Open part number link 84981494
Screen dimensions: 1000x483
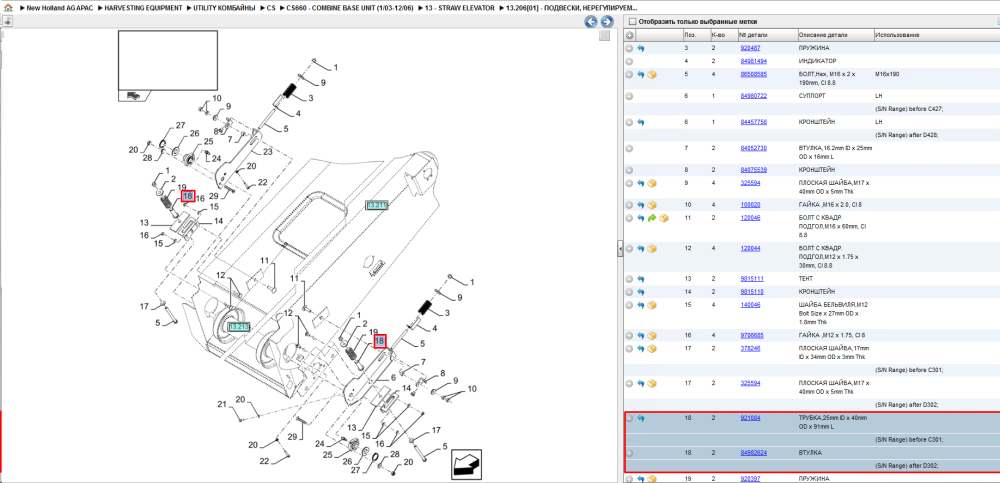(753, 61)
